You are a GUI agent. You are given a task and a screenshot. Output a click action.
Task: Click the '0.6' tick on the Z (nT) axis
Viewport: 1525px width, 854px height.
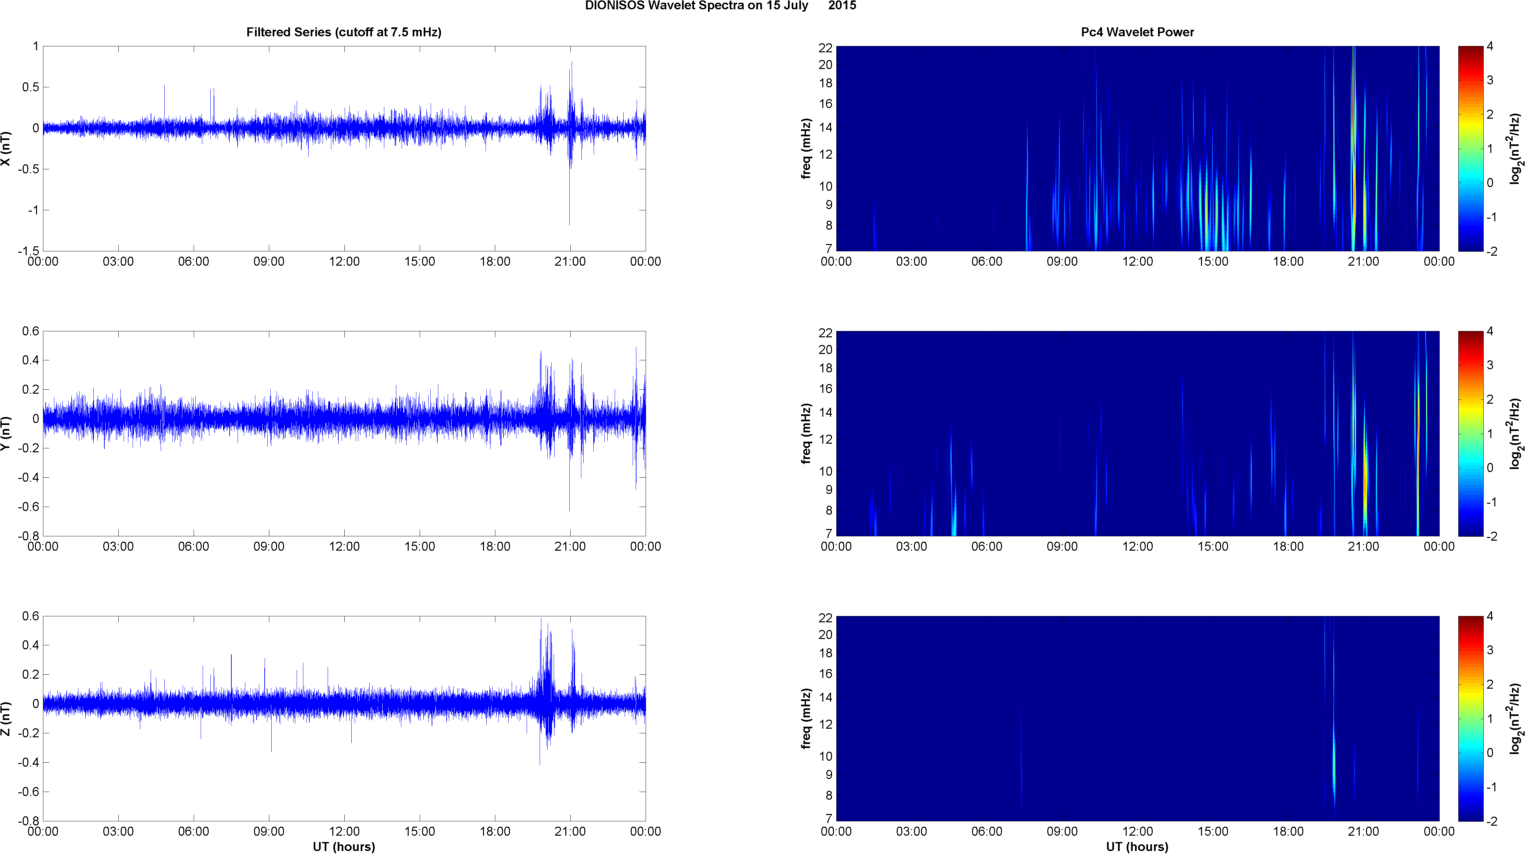coord(31,616)
